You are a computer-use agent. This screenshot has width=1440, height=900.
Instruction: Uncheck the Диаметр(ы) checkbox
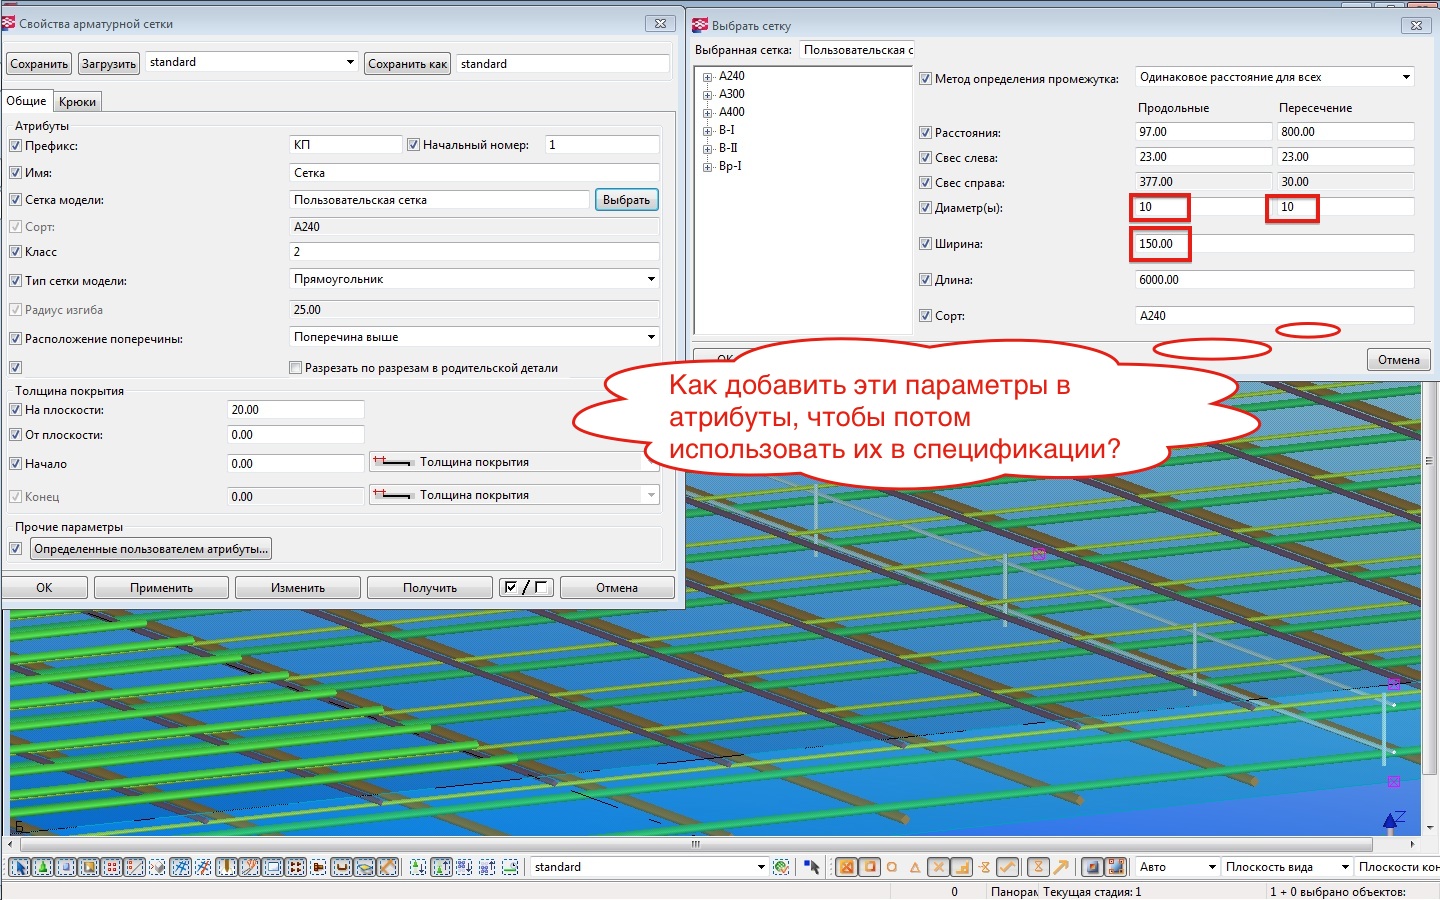pos(925,208)
